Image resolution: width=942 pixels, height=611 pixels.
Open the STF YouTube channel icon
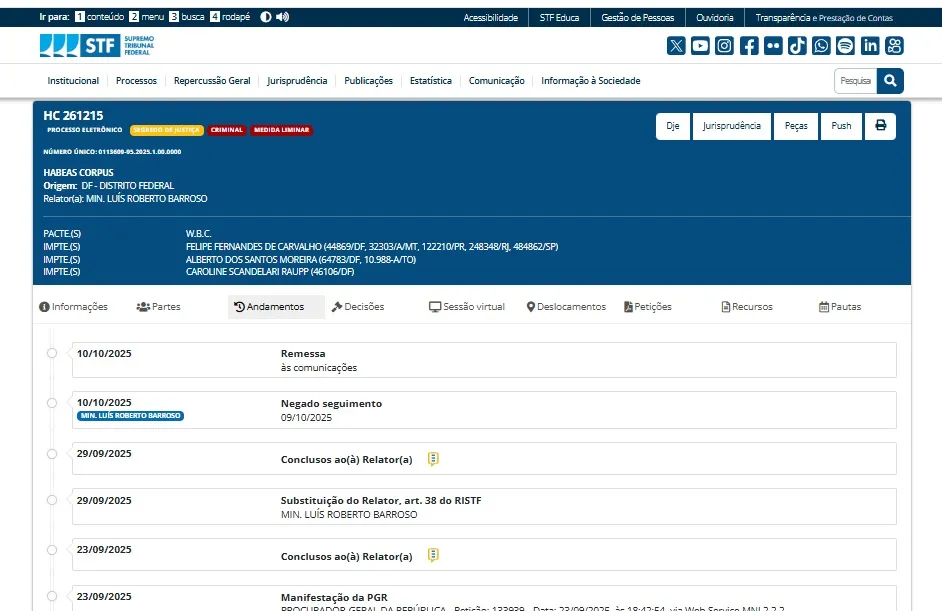click(700, 46)
